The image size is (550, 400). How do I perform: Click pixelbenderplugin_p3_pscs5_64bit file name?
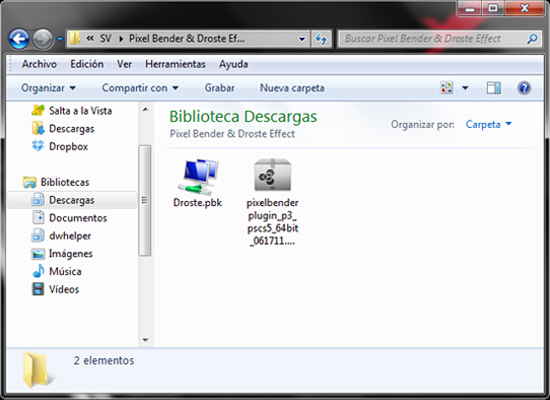273,222
